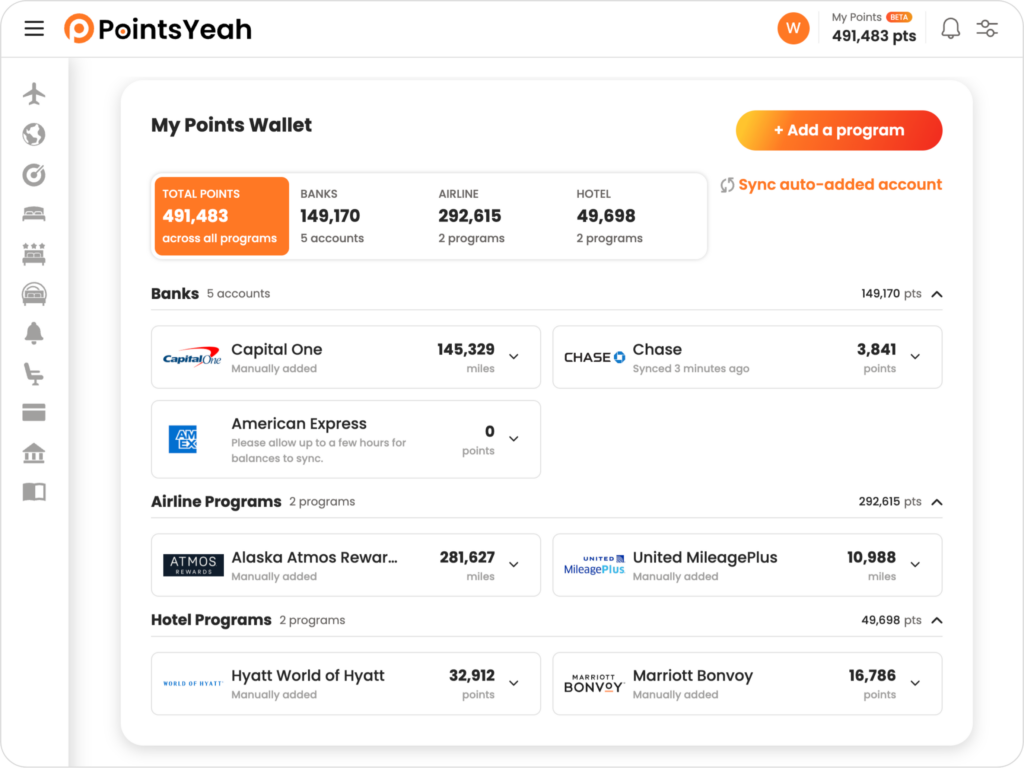Click the 49,698 pts hotel section total
This screenshot has height=768, width=1024.
click(891, 620)
